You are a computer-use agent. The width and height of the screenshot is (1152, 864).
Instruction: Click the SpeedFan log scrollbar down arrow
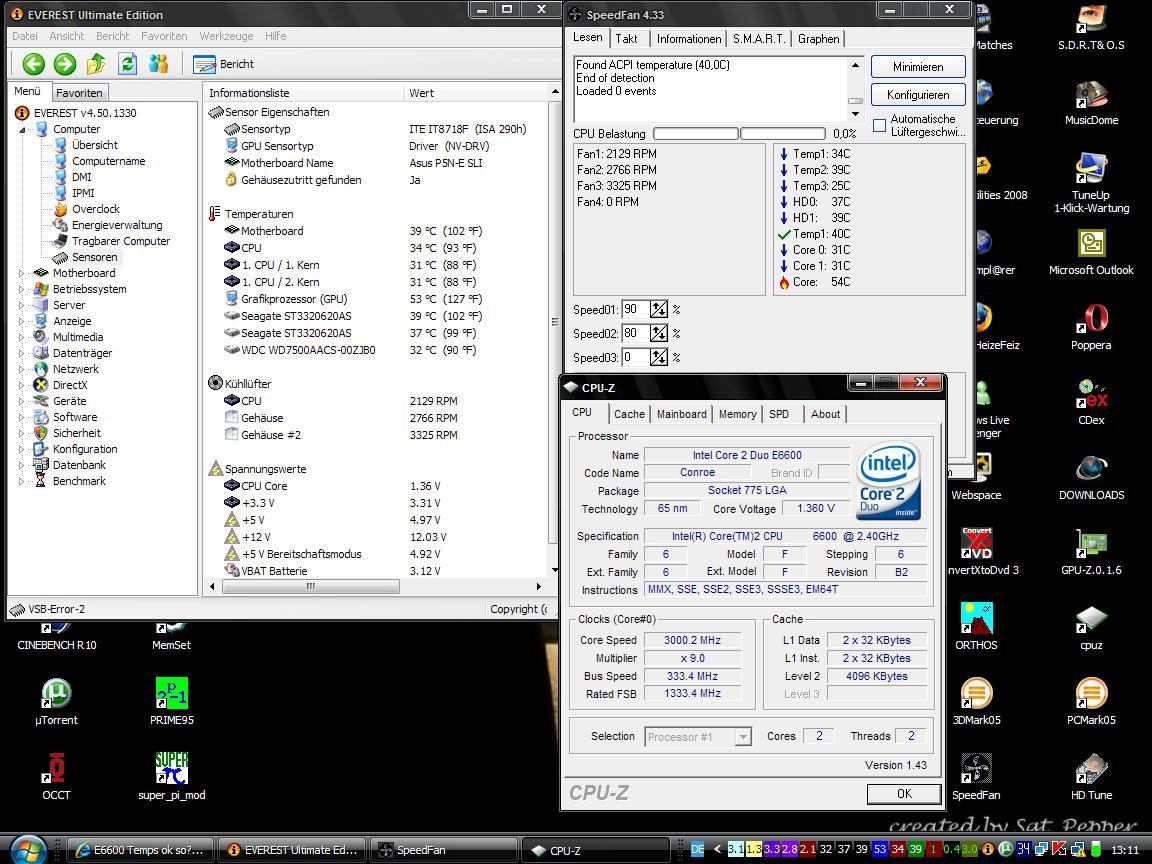click(855, 114)
